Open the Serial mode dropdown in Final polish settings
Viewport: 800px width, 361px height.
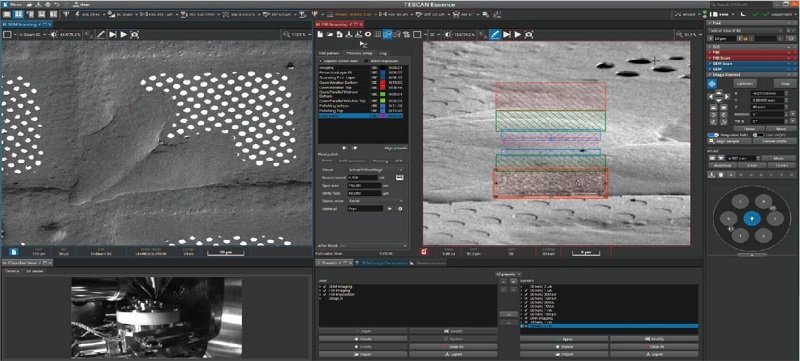pos(376,201)
